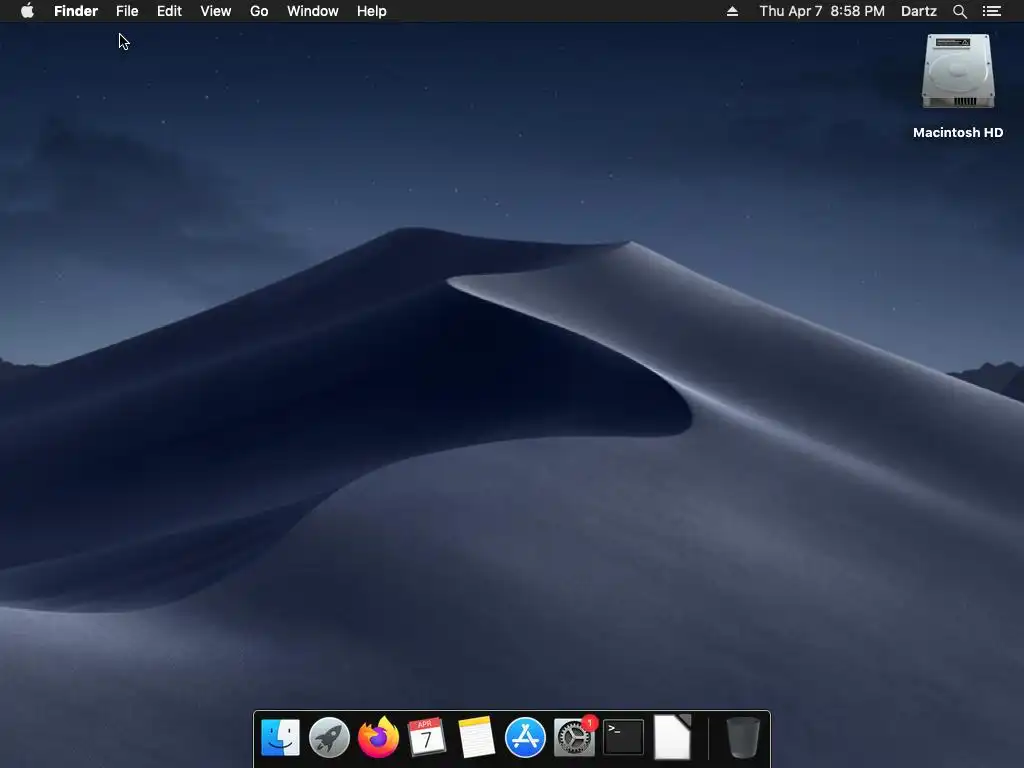Click the Macintosh HD label
The height and width of the screenshot is (768, 1024).
957,133
